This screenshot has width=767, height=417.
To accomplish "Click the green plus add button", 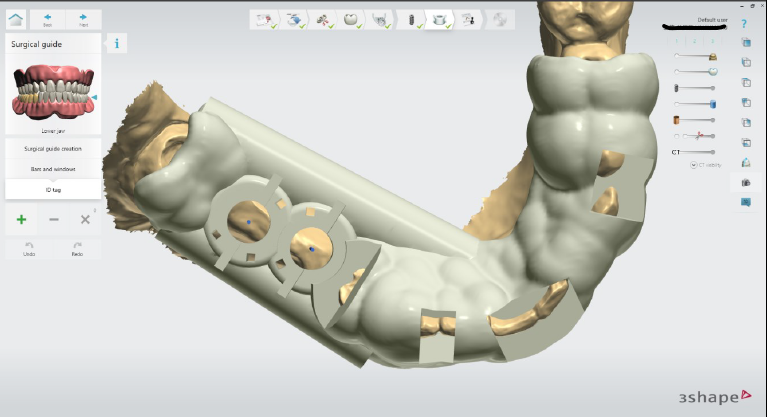I will pos(22,219).
